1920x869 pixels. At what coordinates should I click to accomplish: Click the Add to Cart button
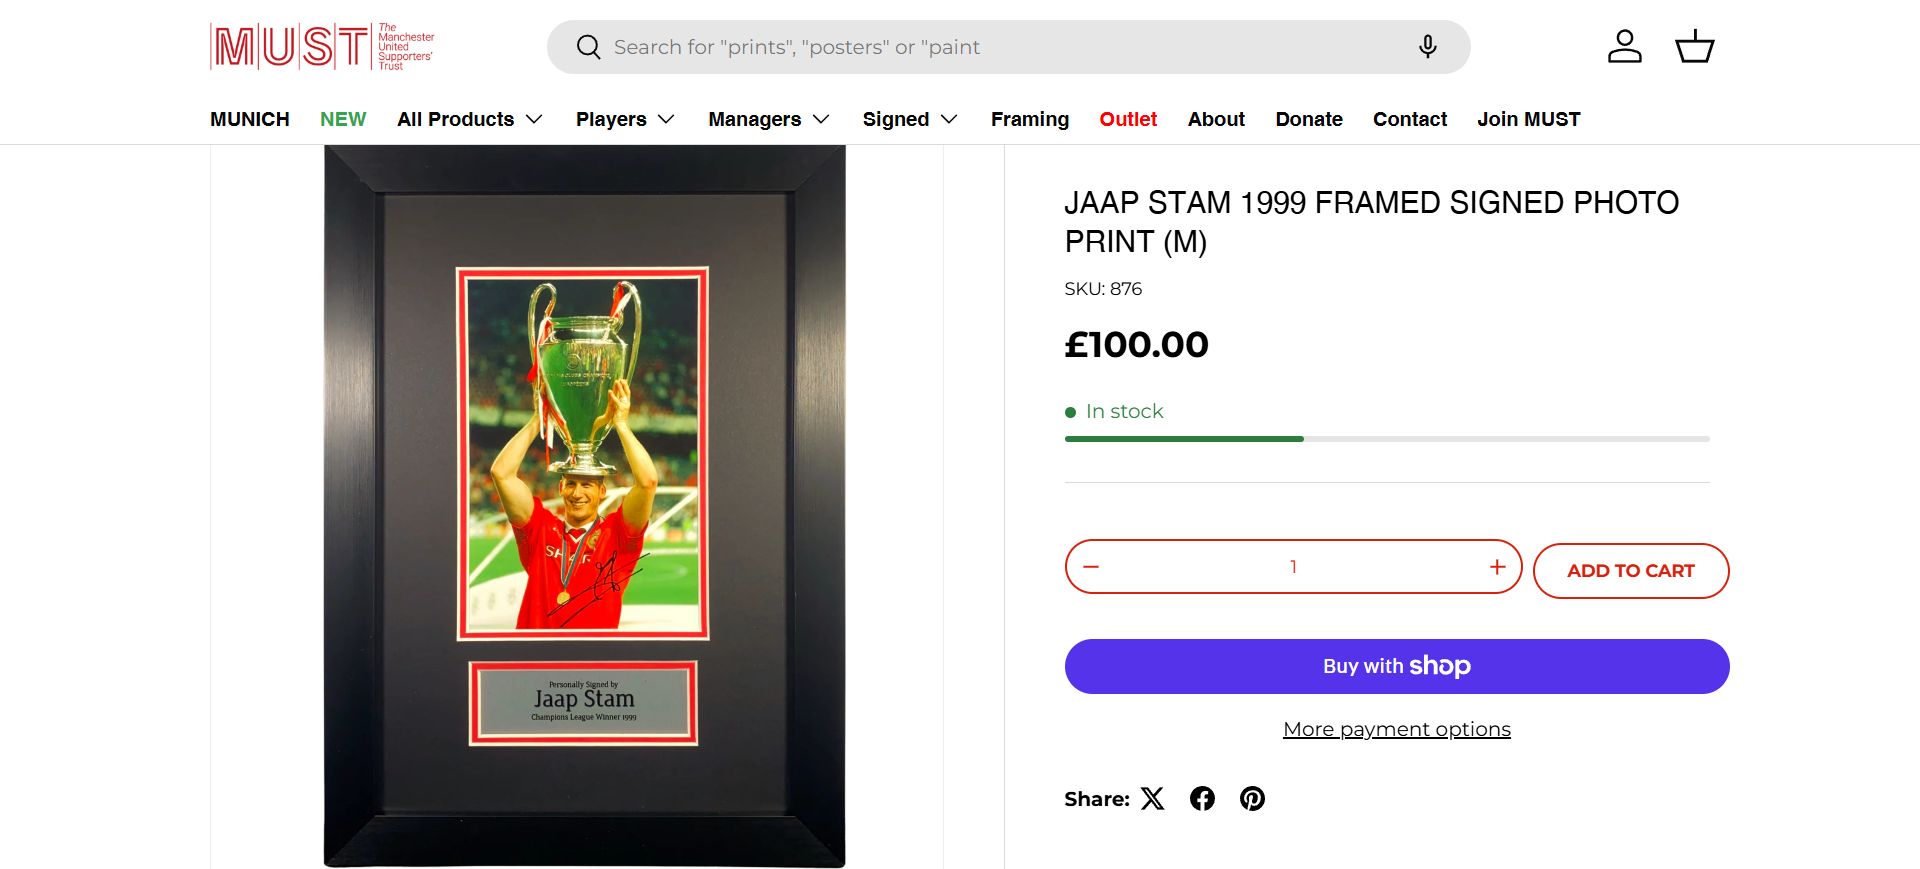pos(1630,571)
